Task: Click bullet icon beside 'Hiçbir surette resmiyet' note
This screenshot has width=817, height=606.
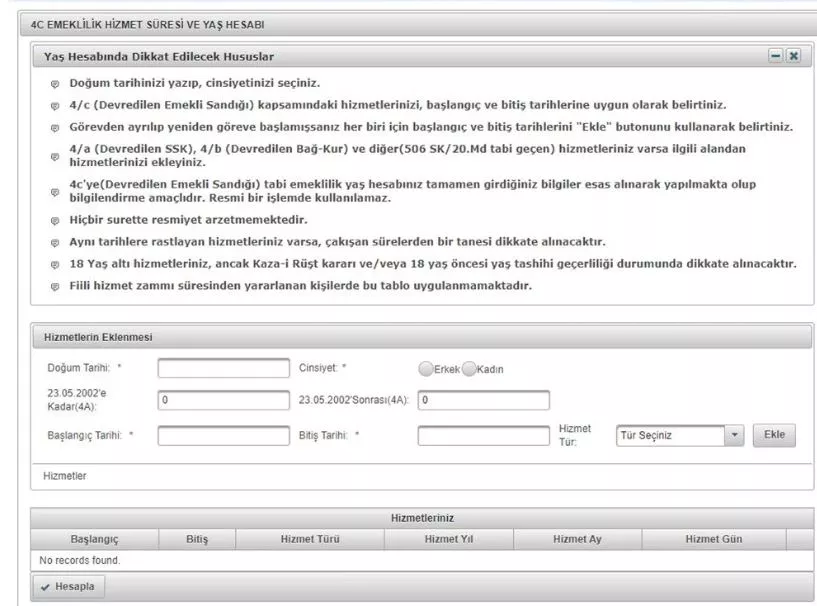Action: tap(56, 219)
